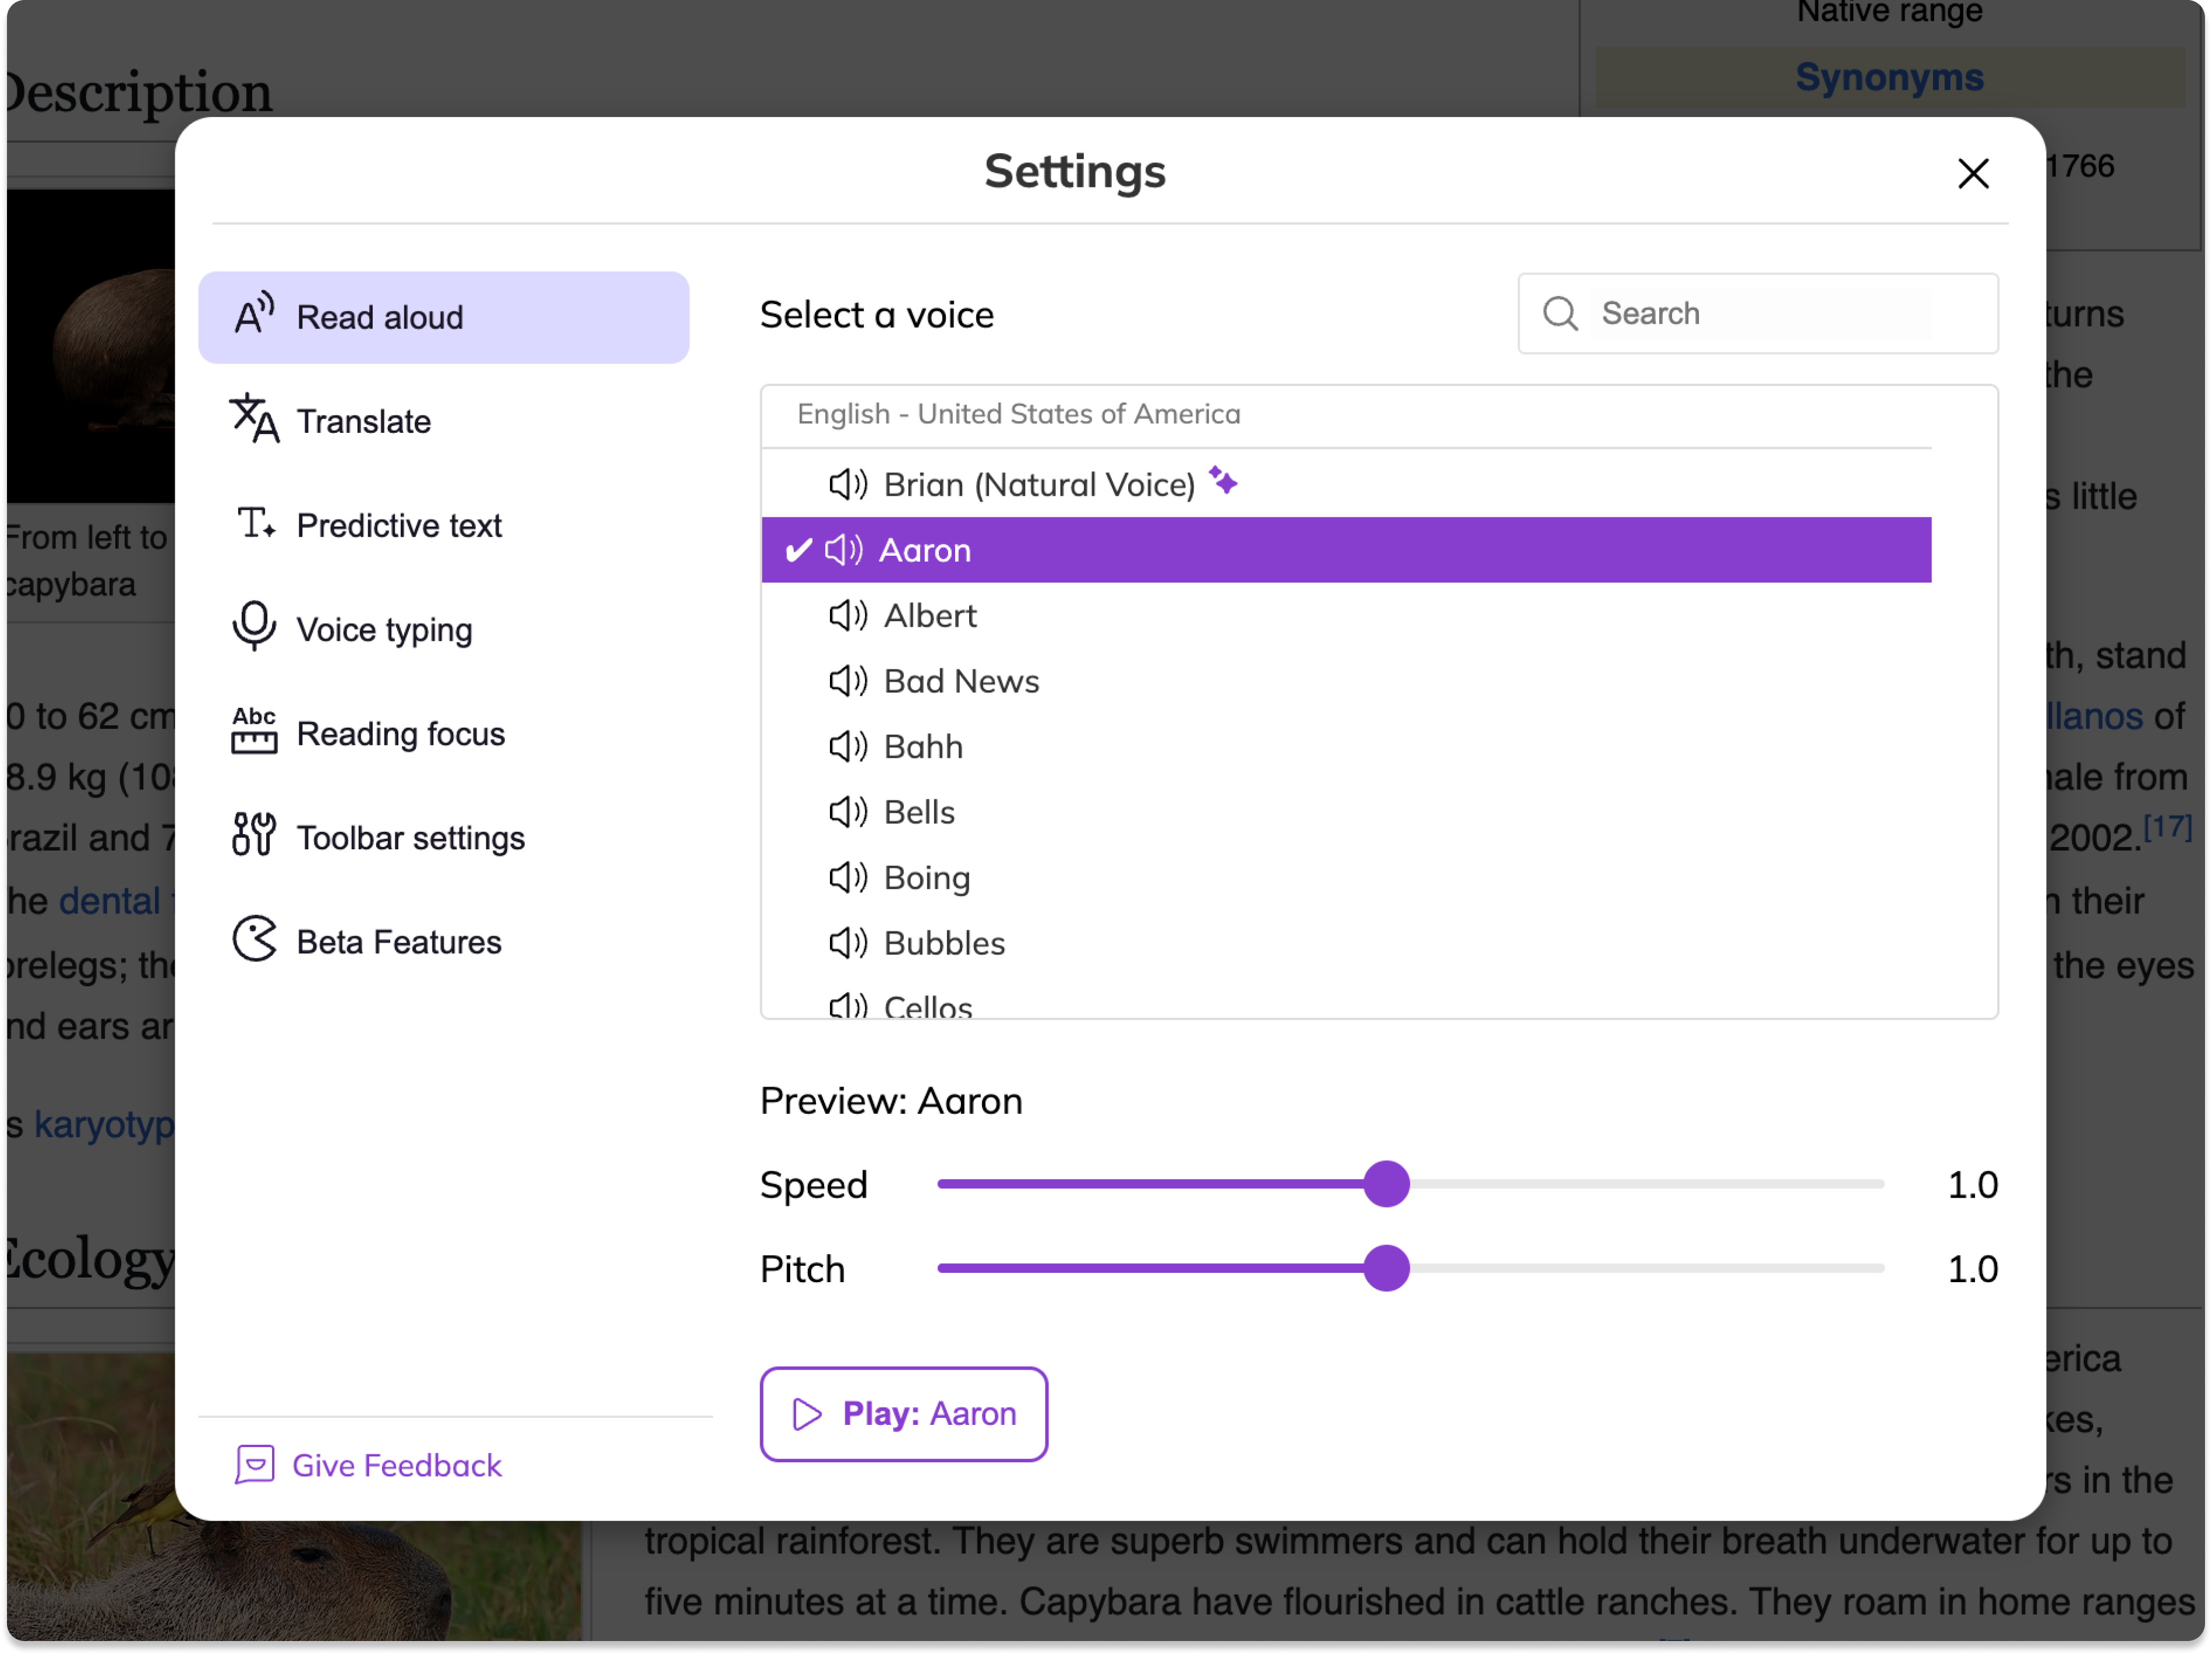Choose the Boing voice

[x=1346, y=877]
